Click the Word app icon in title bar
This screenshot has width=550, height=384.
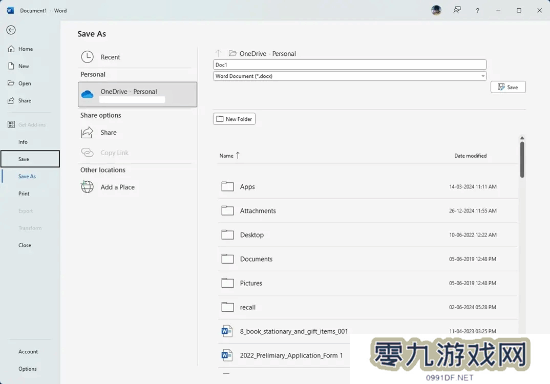(x=11, y=11)
